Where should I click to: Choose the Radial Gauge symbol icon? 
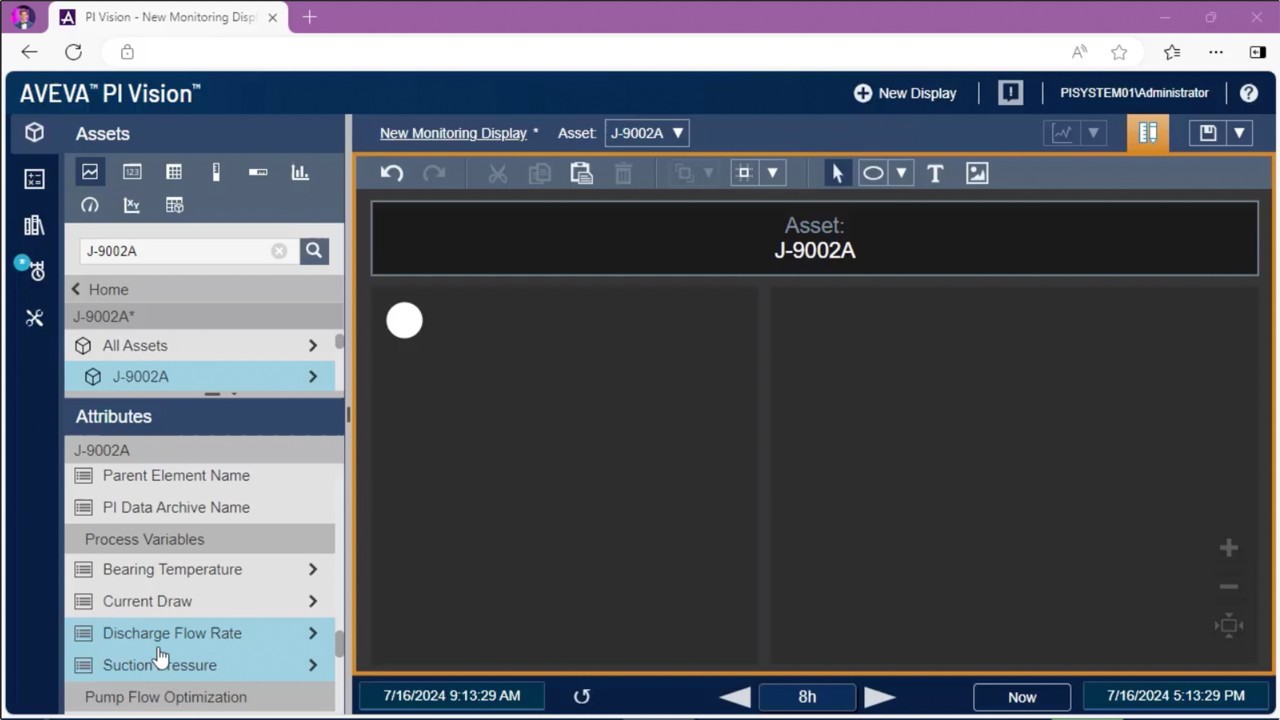click(x=90, y=205)
